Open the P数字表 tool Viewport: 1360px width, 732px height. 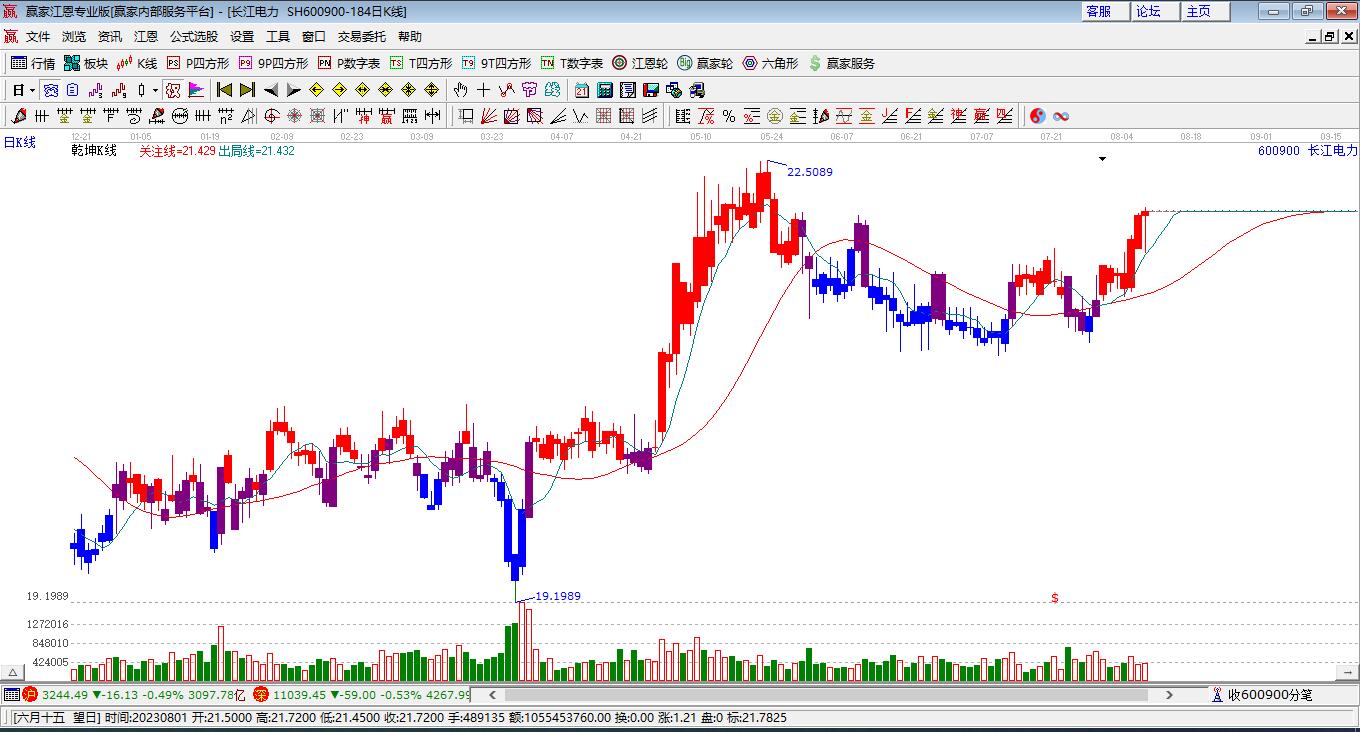[x=349, y=63]
